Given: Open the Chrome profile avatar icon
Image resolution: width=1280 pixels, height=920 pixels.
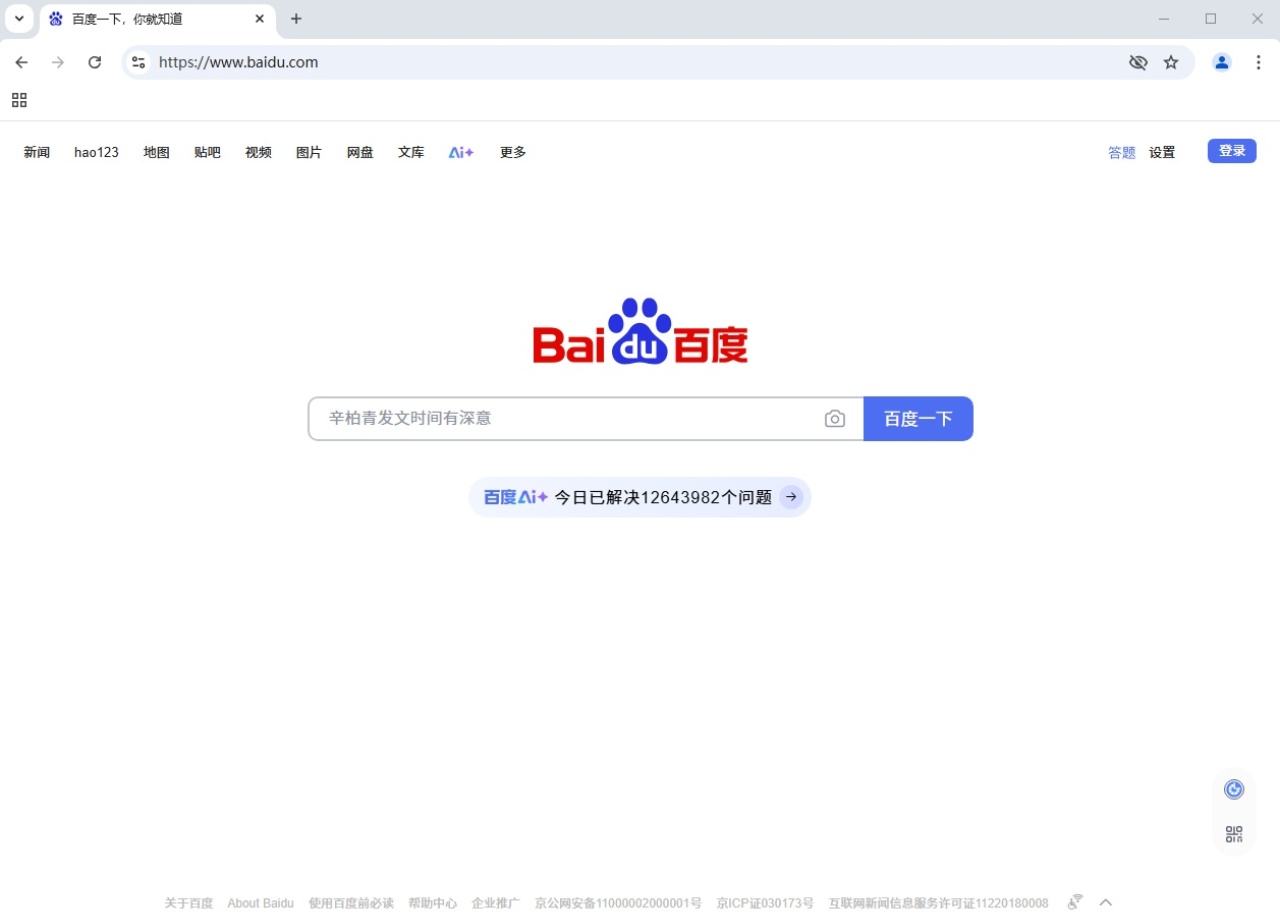Looking at the screenshot, I should tap(1222, 62).
